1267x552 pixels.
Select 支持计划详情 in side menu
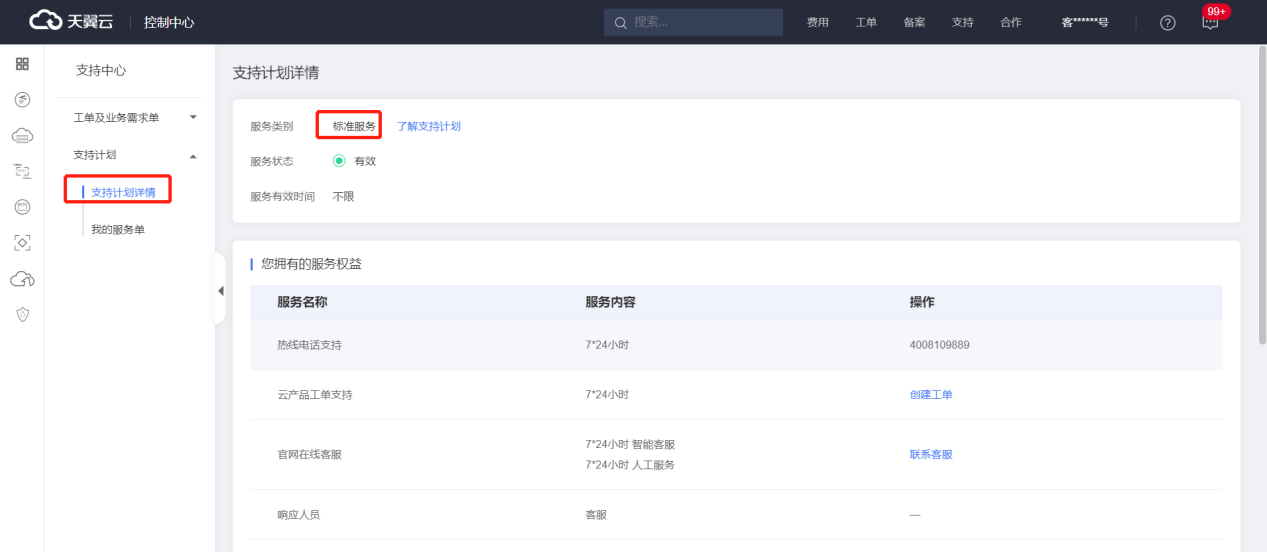click(123, 192)
